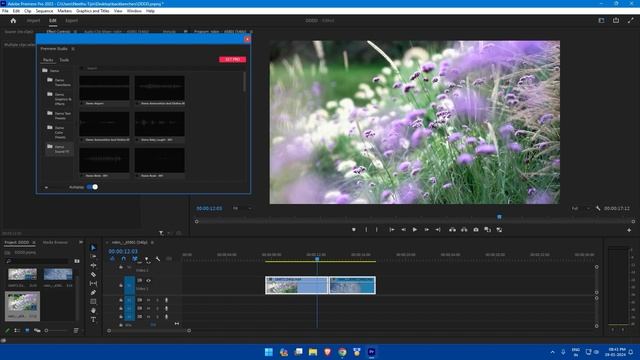Go to Home screen icon
Image resolution: width=640 pixels, height=360 pixels.
[x=13, y=20]
